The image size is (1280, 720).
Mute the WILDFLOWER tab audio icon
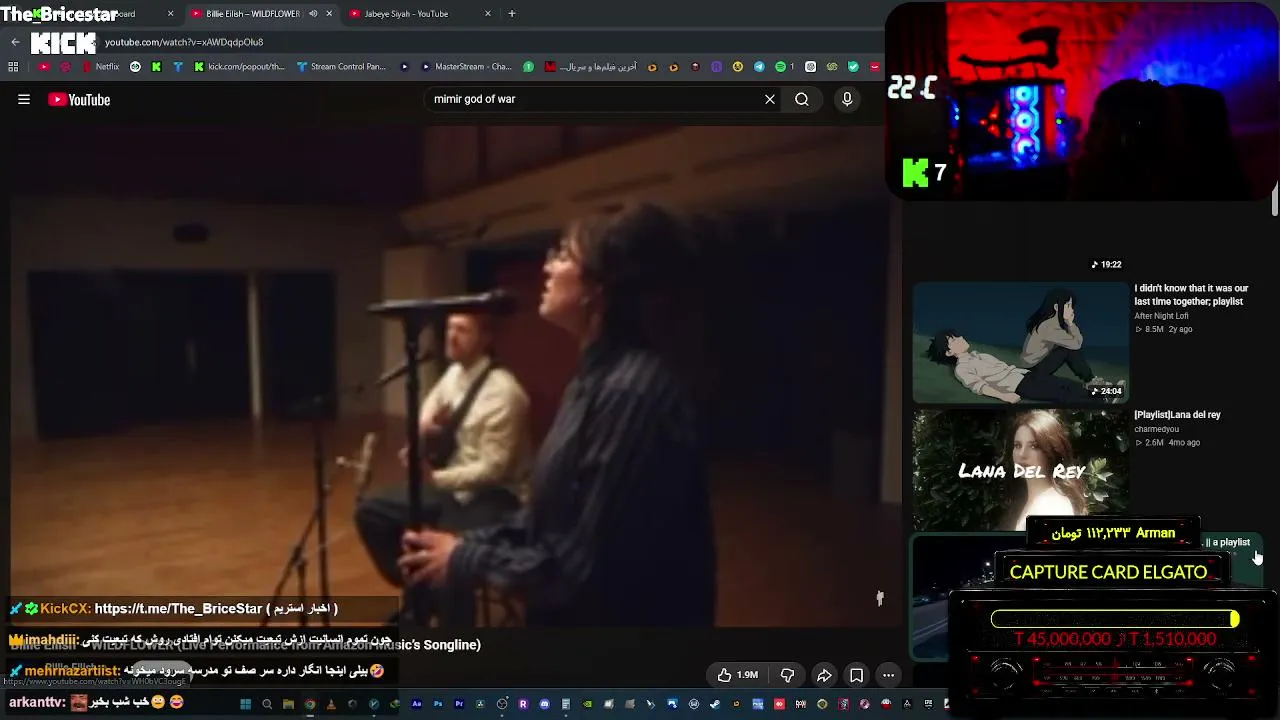click(x=313, y=14)
